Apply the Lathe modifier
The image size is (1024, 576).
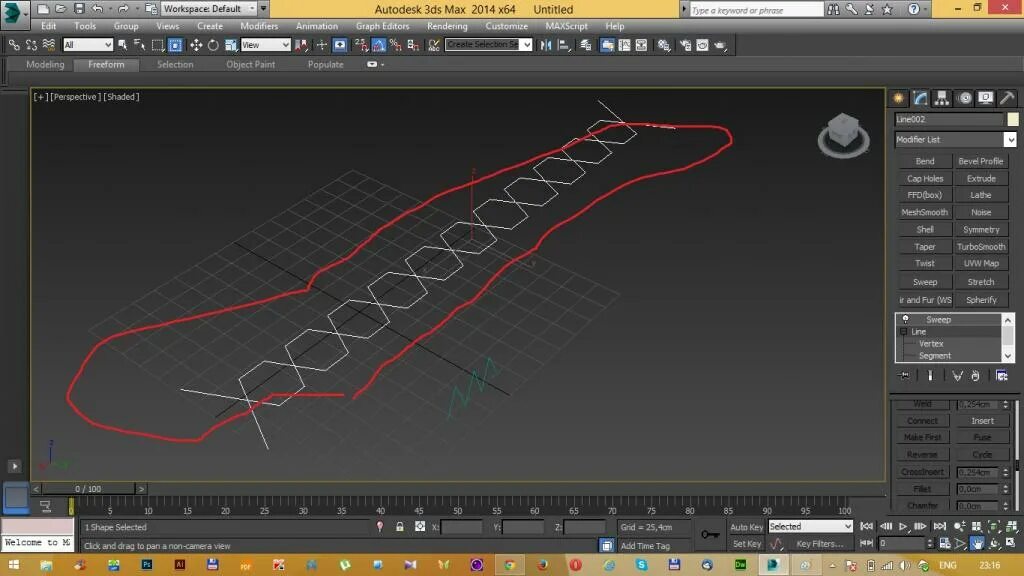point(981,194)
